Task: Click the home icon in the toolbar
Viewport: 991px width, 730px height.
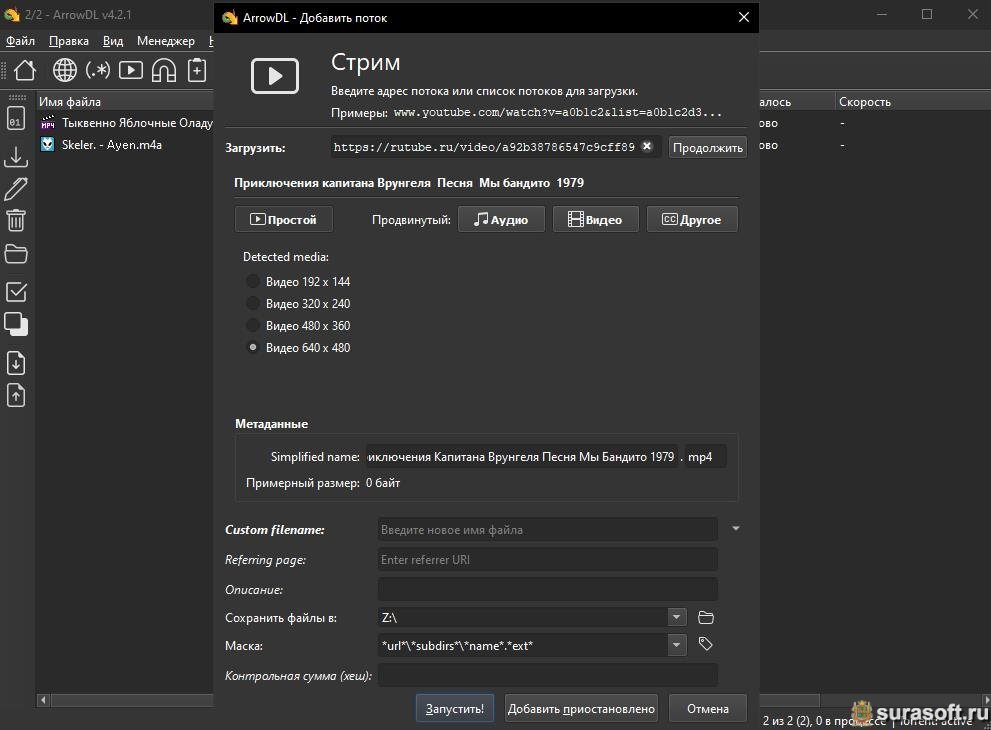Action: [25, 70]
